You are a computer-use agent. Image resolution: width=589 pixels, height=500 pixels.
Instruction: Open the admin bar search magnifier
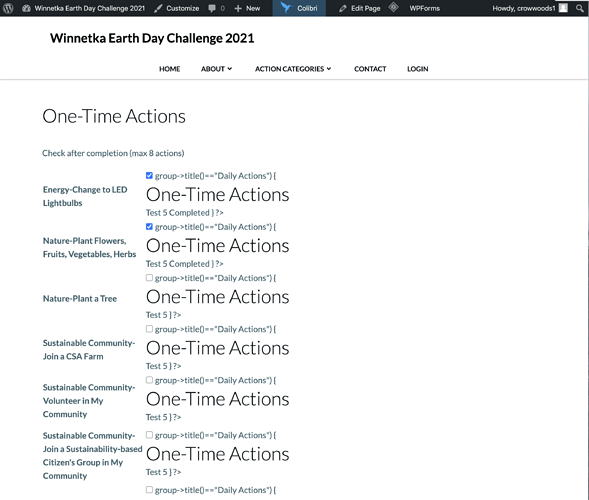coord(580,8)
